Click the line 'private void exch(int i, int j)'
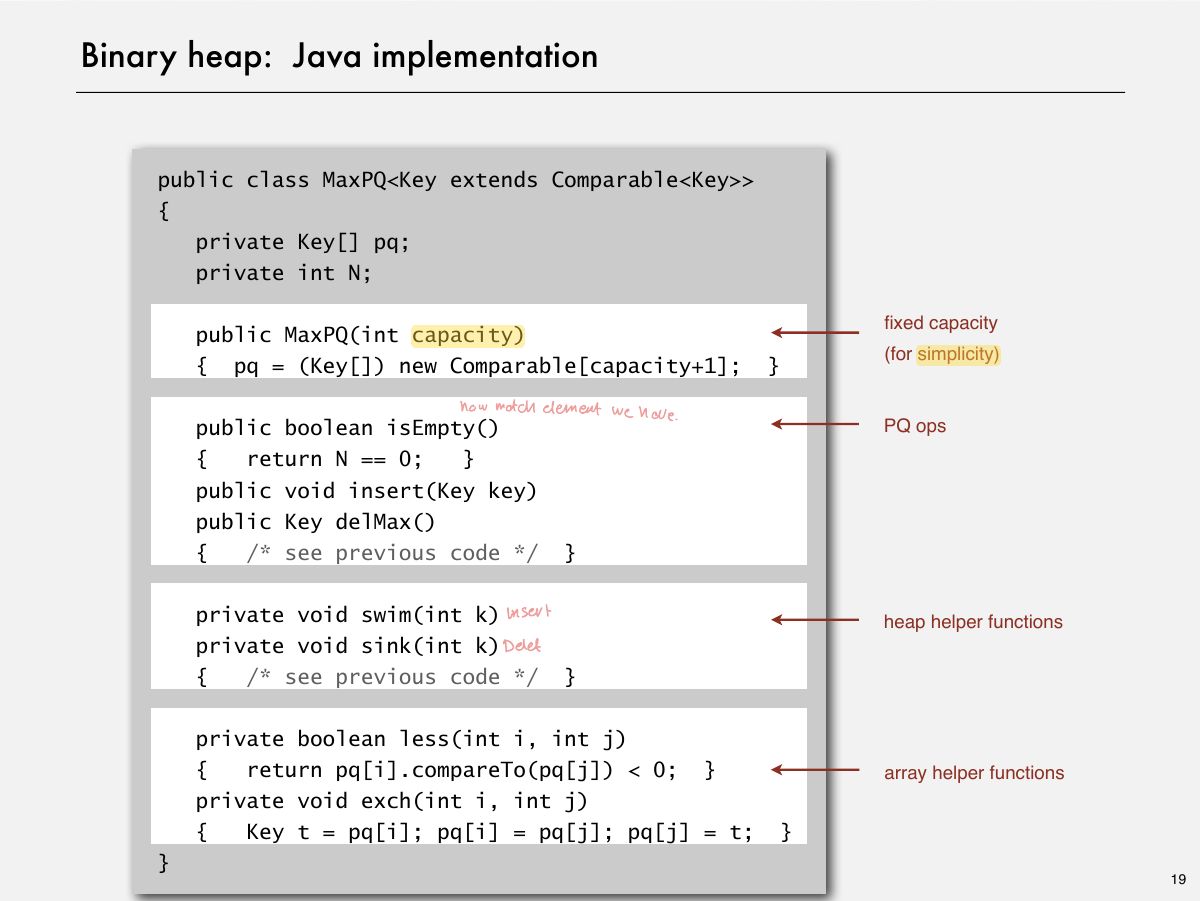 click(x=391, y=801)
